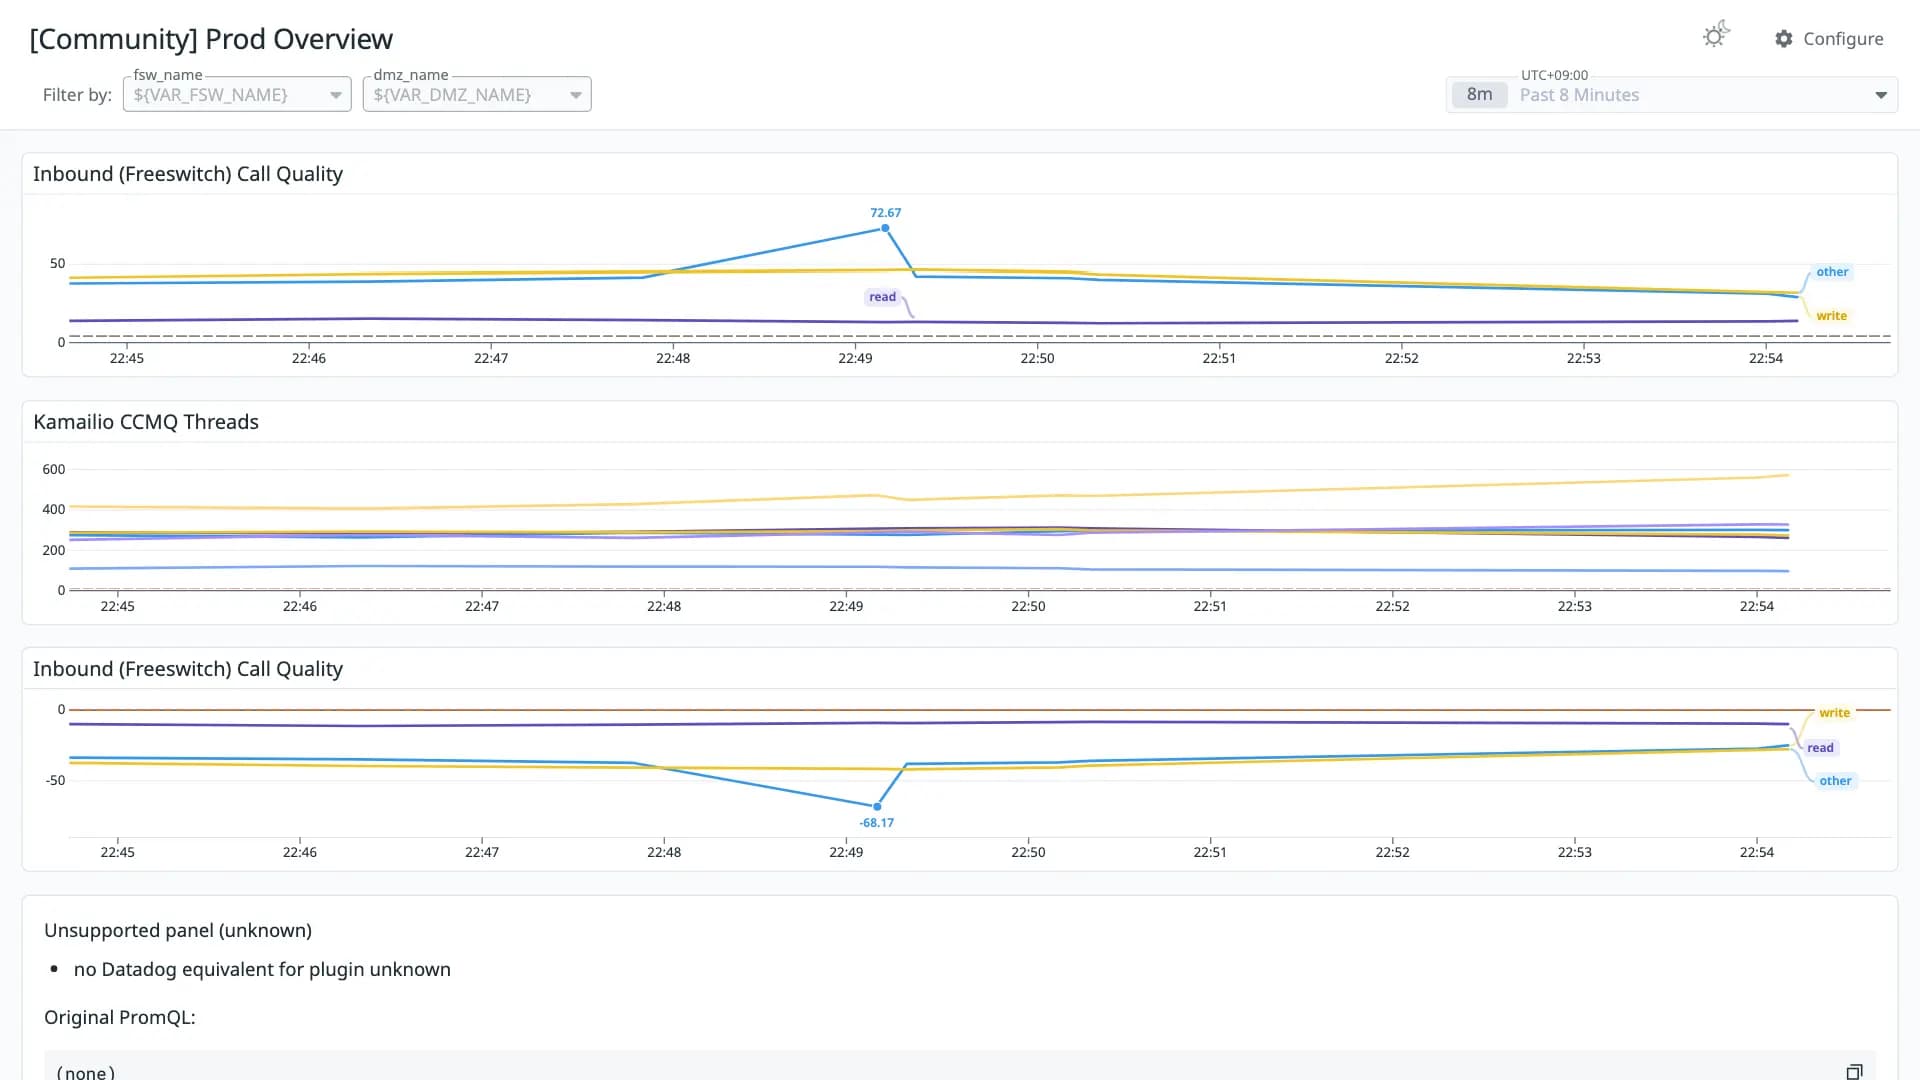Click the Unsupported panel (unknown) heading

pos(178,930)
